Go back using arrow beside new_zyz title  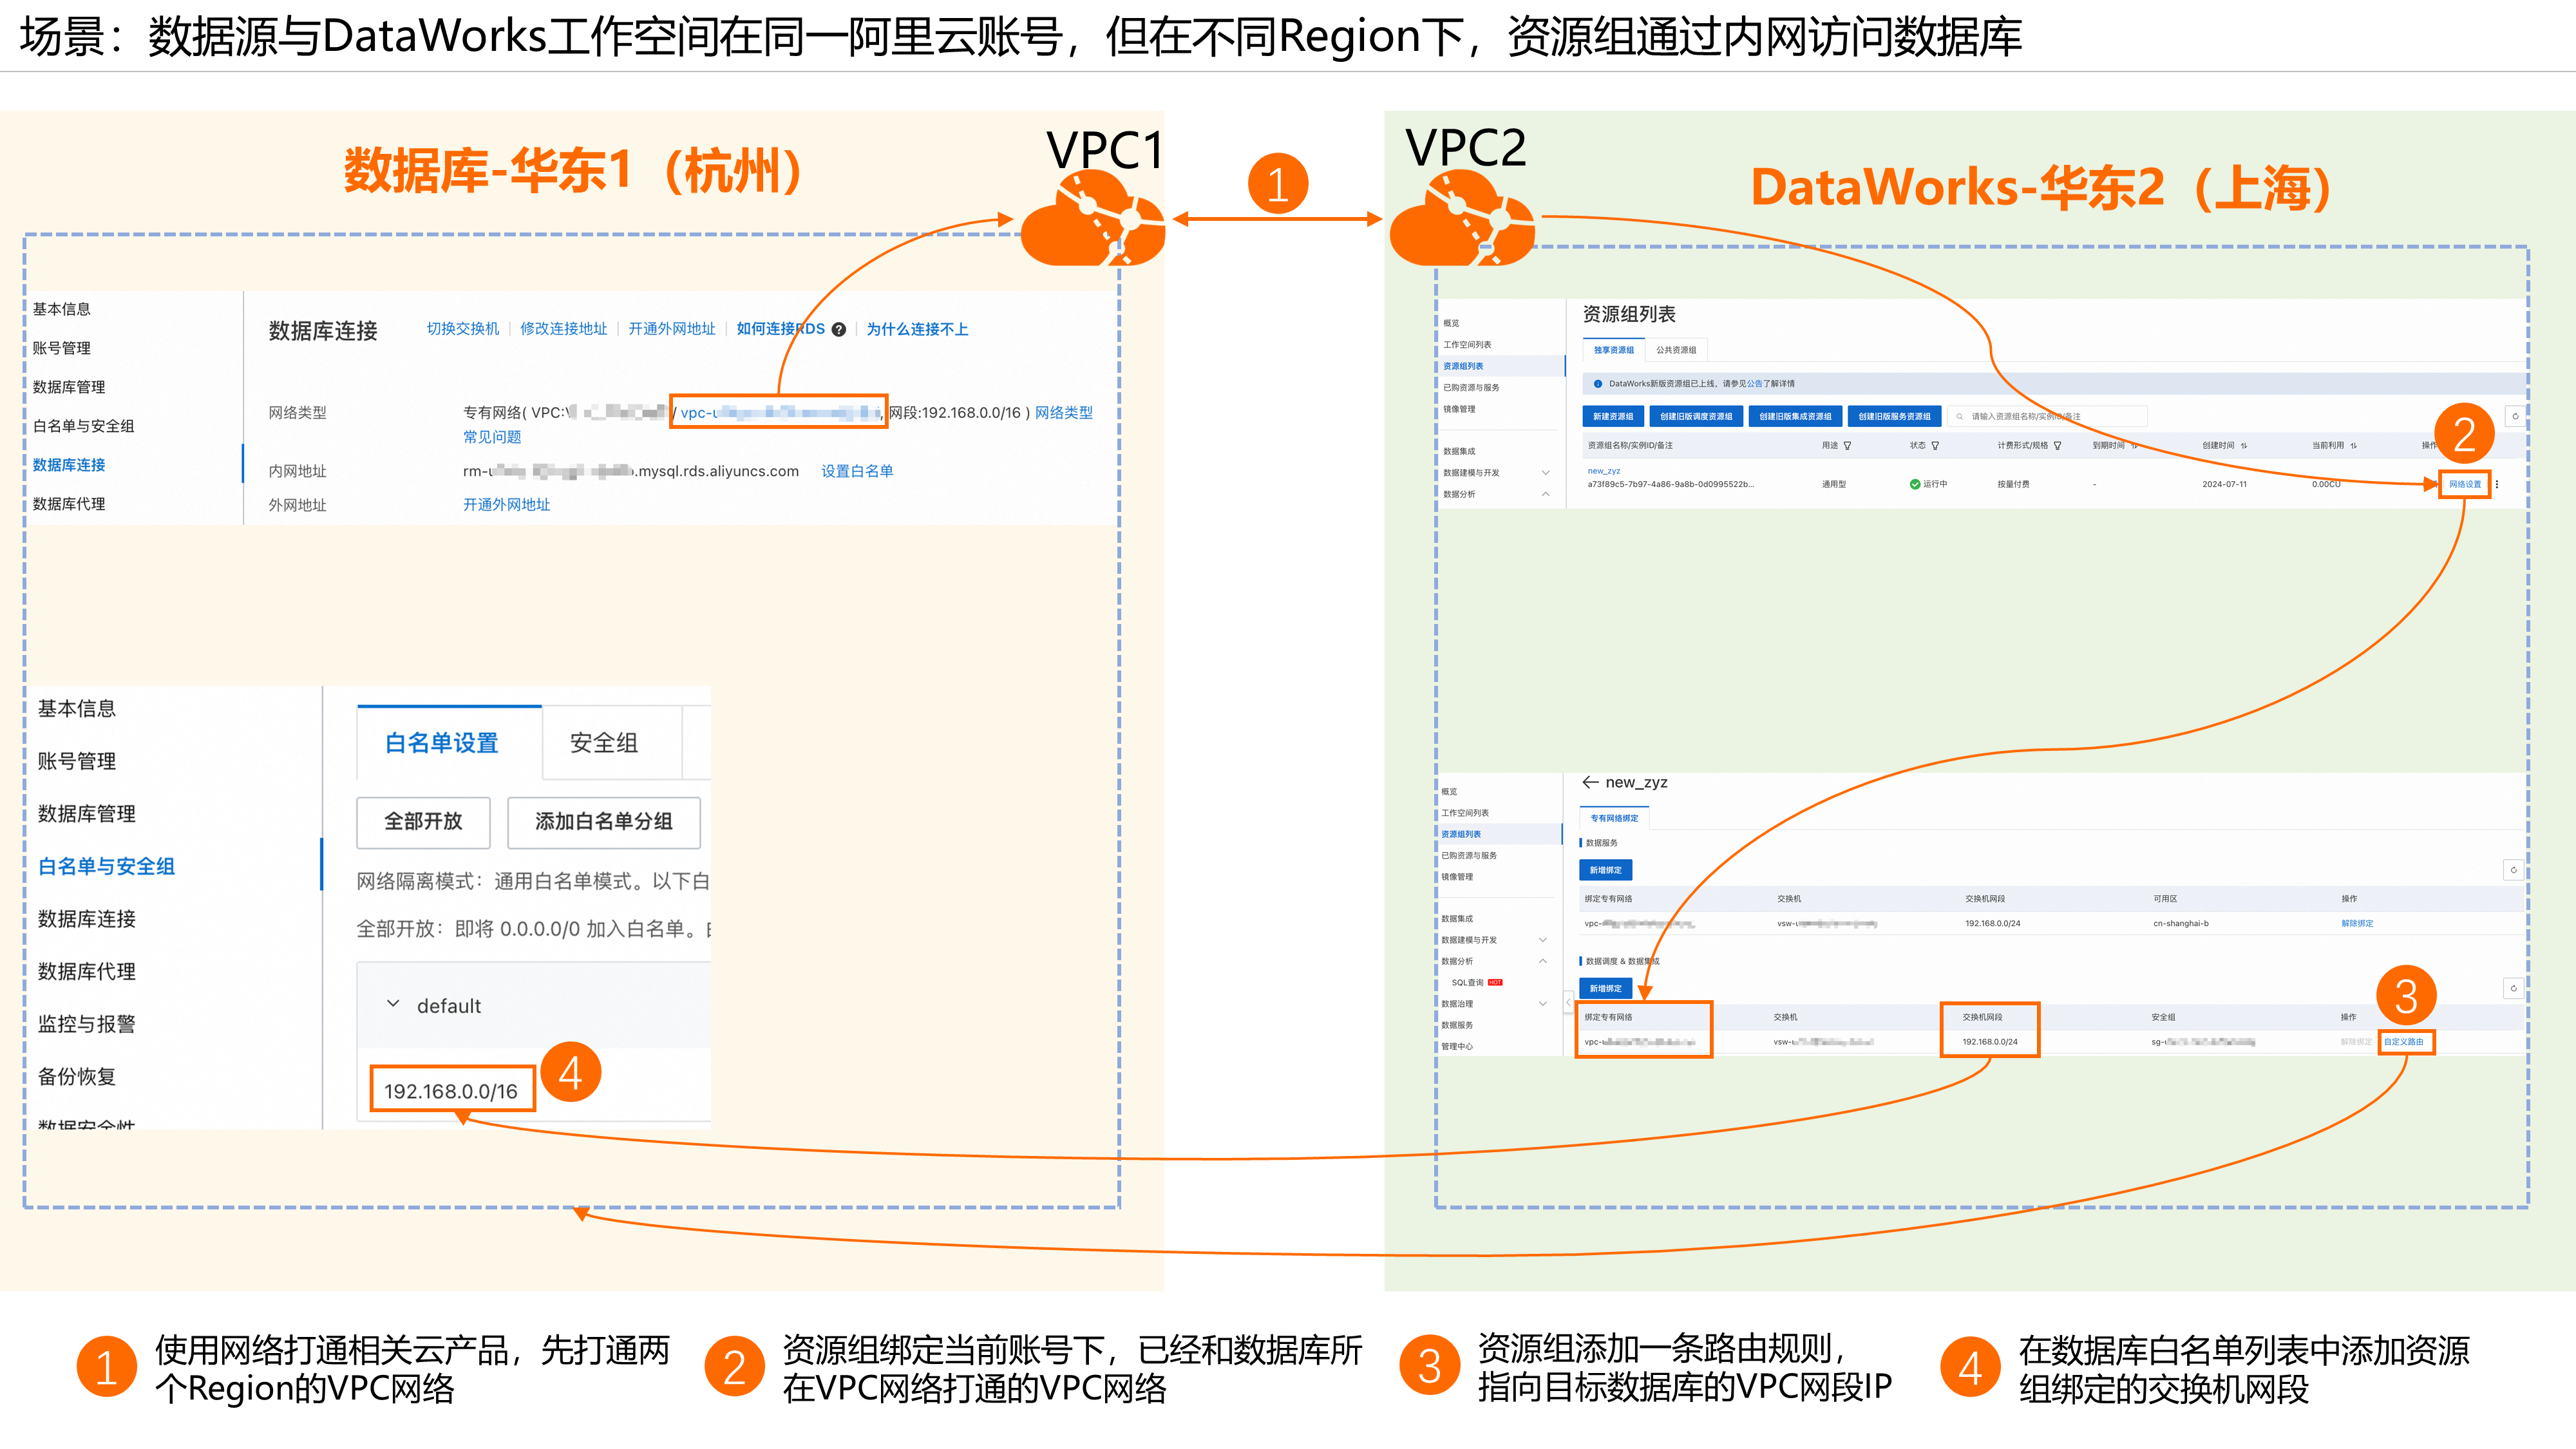coord(1590,782)
